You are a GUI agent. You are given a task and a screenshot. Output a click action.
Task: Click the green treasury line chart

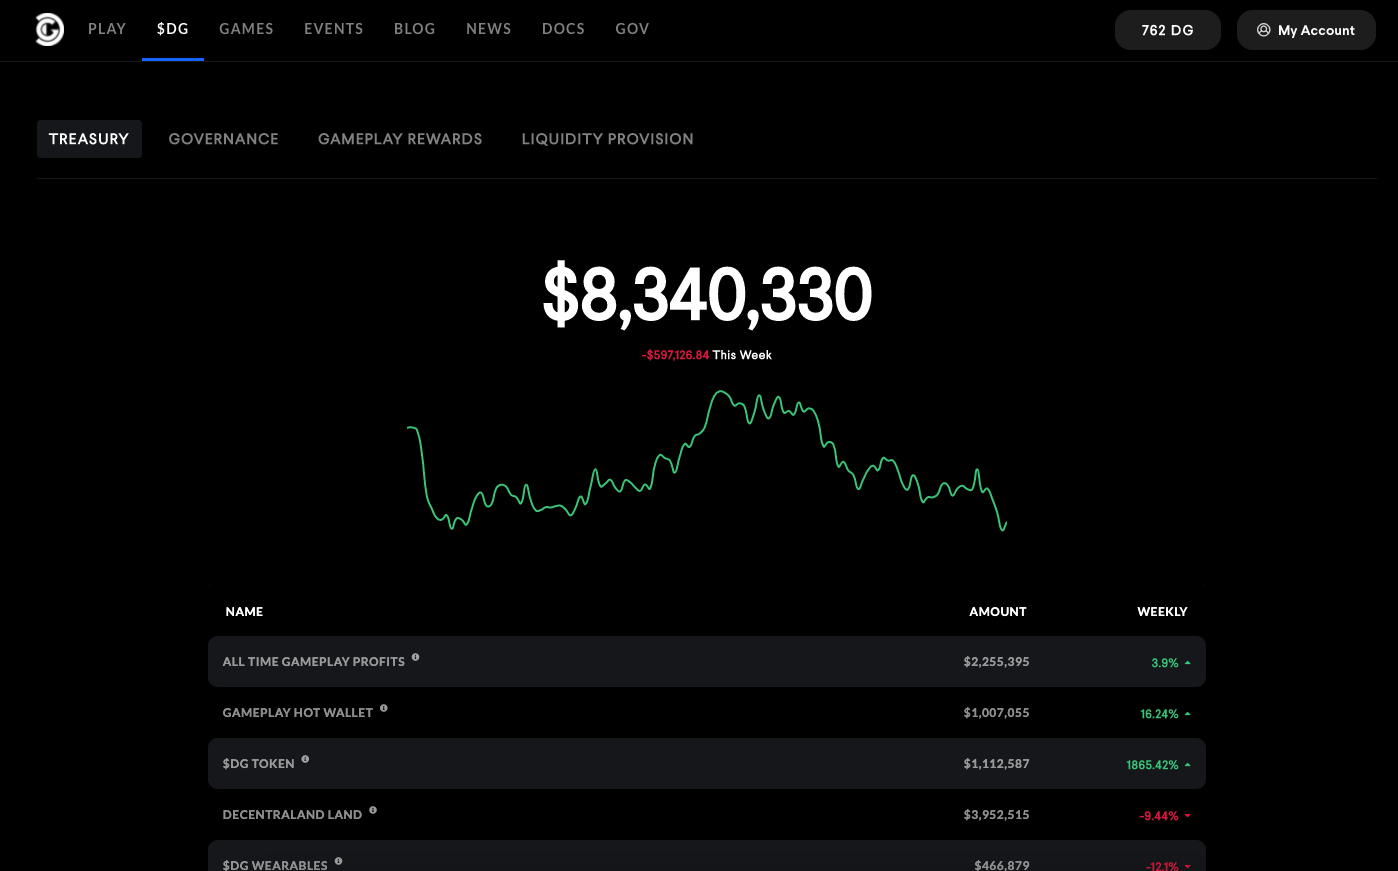pos(707,460)
